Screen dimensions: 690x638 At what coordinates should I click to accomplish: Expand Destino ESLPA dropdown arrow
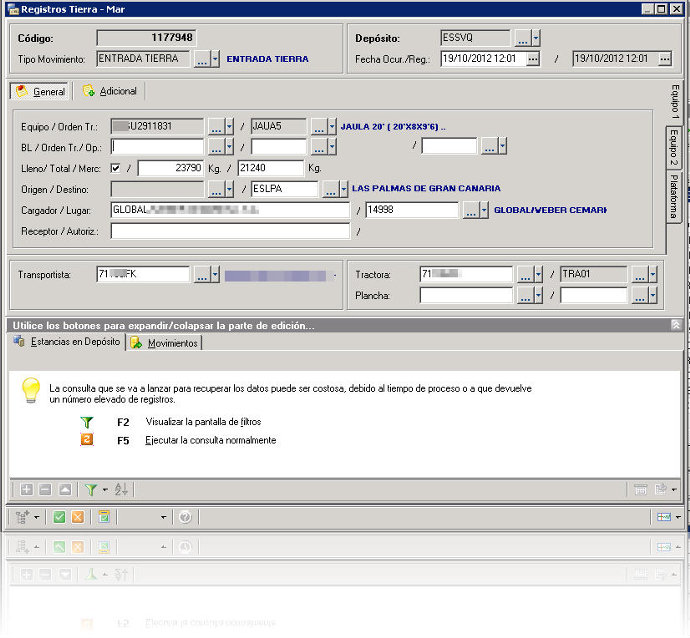[x=344, y=189]
